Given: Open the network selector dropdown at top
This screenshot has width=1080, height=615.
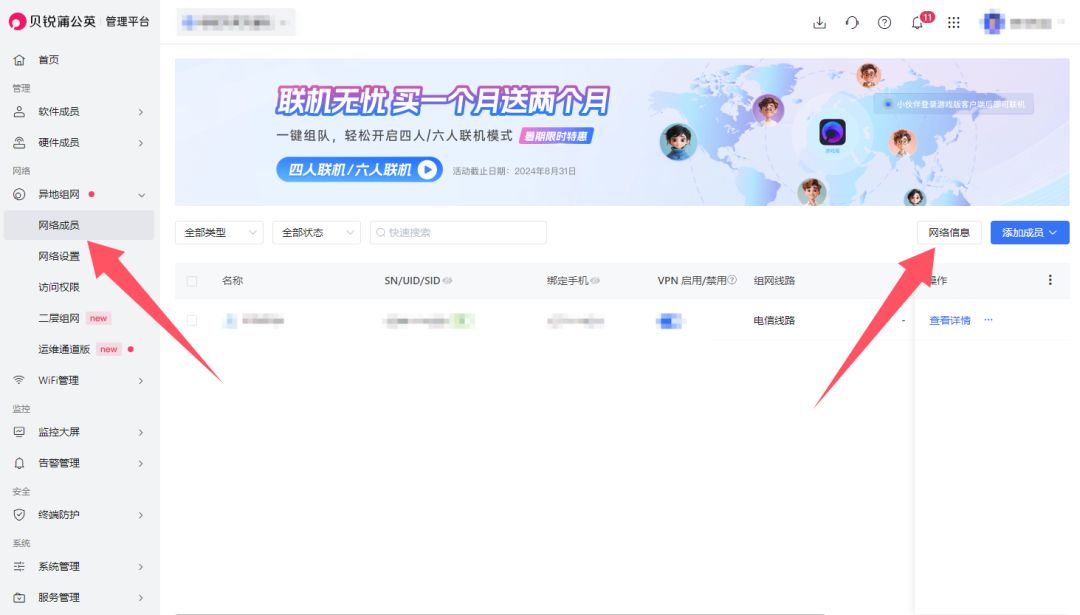Looking at the screenshot, I should [236, 22].
